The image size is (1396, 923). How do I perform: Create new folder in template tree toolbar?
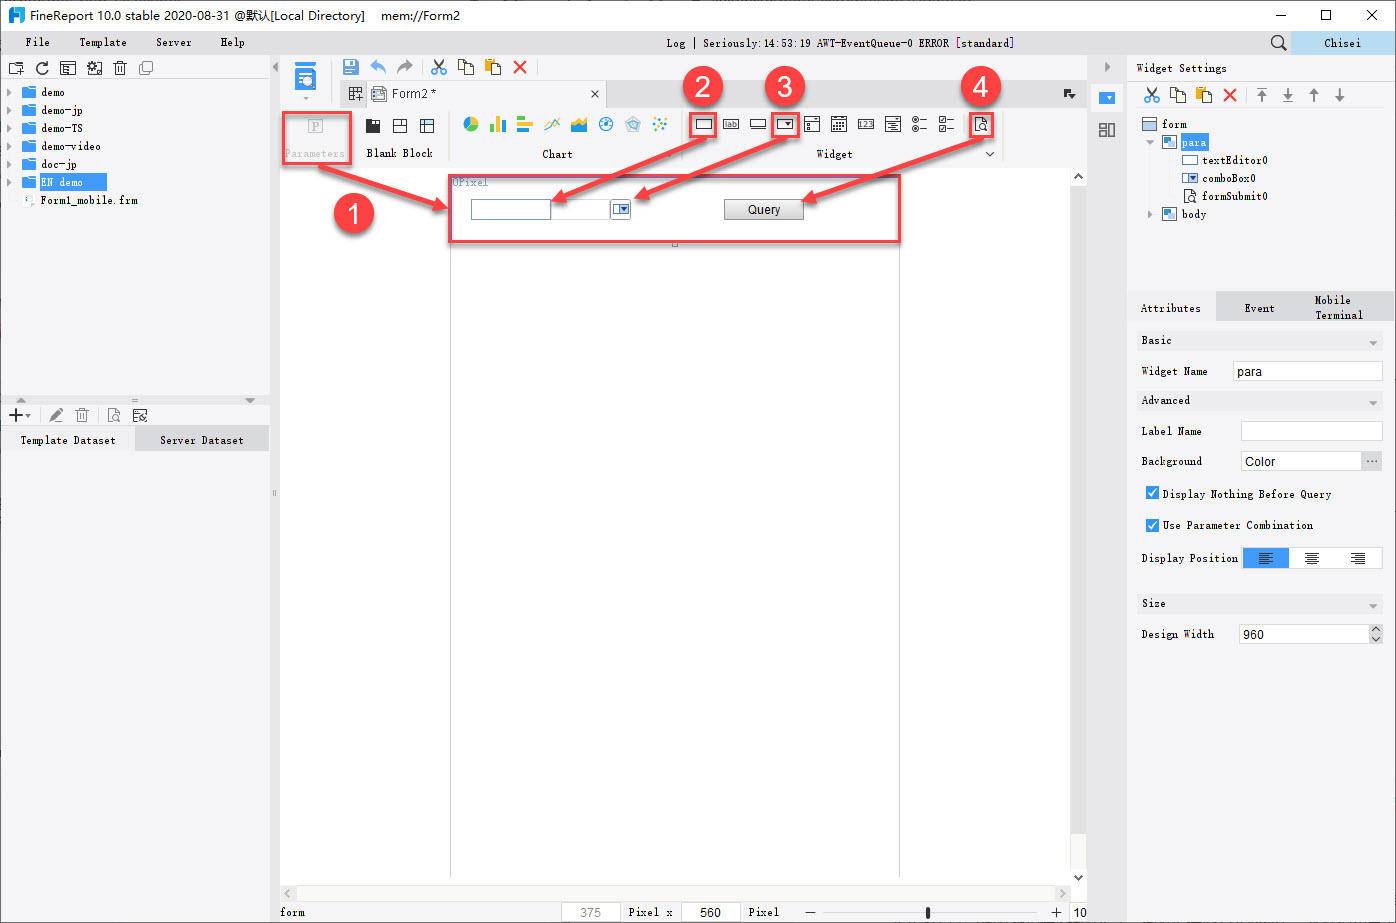tap(16, 68)
